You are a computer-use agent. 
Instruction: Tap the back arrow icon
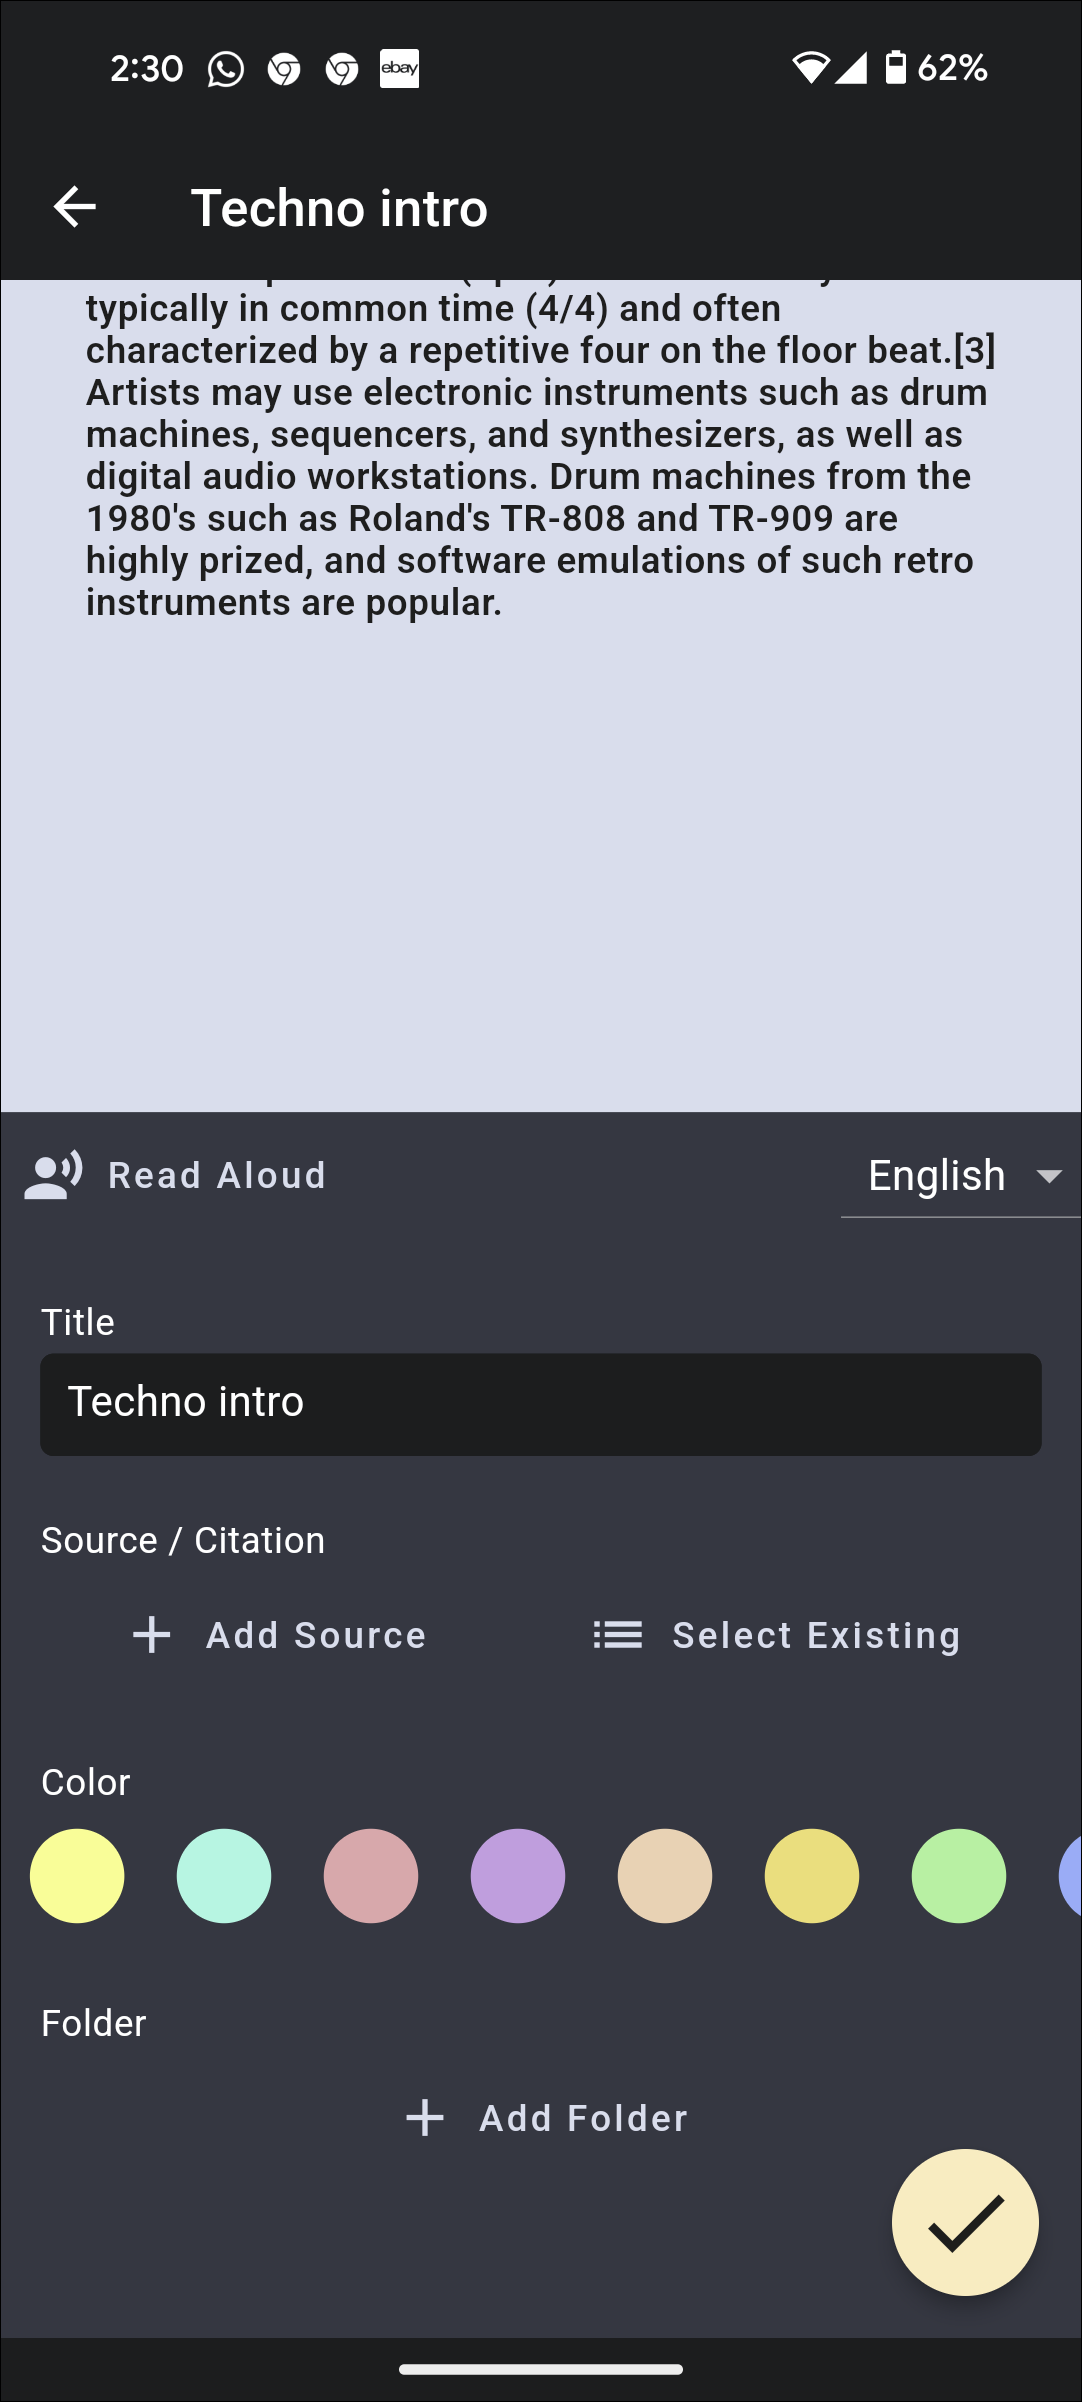(75, 208)
